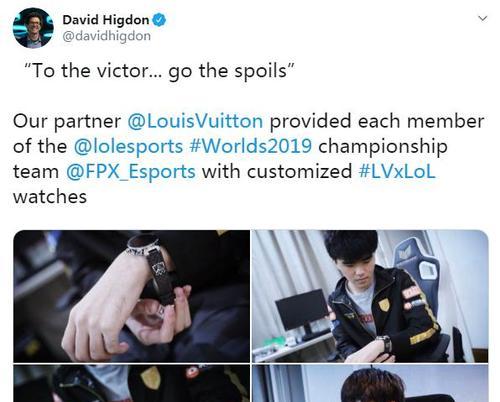Open the @LouisVuitton mention

195,121
